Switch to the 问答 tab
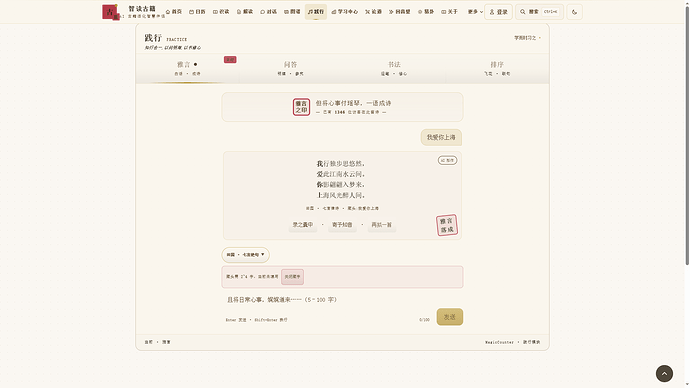Image resolution: width=690 pixels, height=388 pixels. click(290, 69)
